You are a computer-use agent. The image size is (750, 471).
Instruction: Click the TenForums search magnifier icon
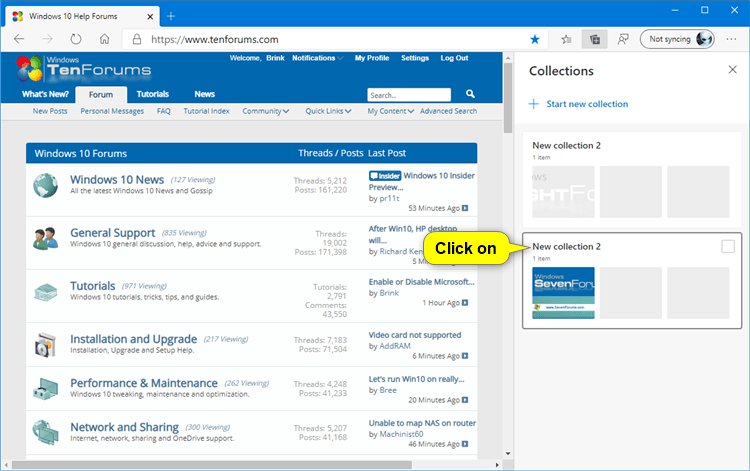pyautogui.click(x=470, y=94)
